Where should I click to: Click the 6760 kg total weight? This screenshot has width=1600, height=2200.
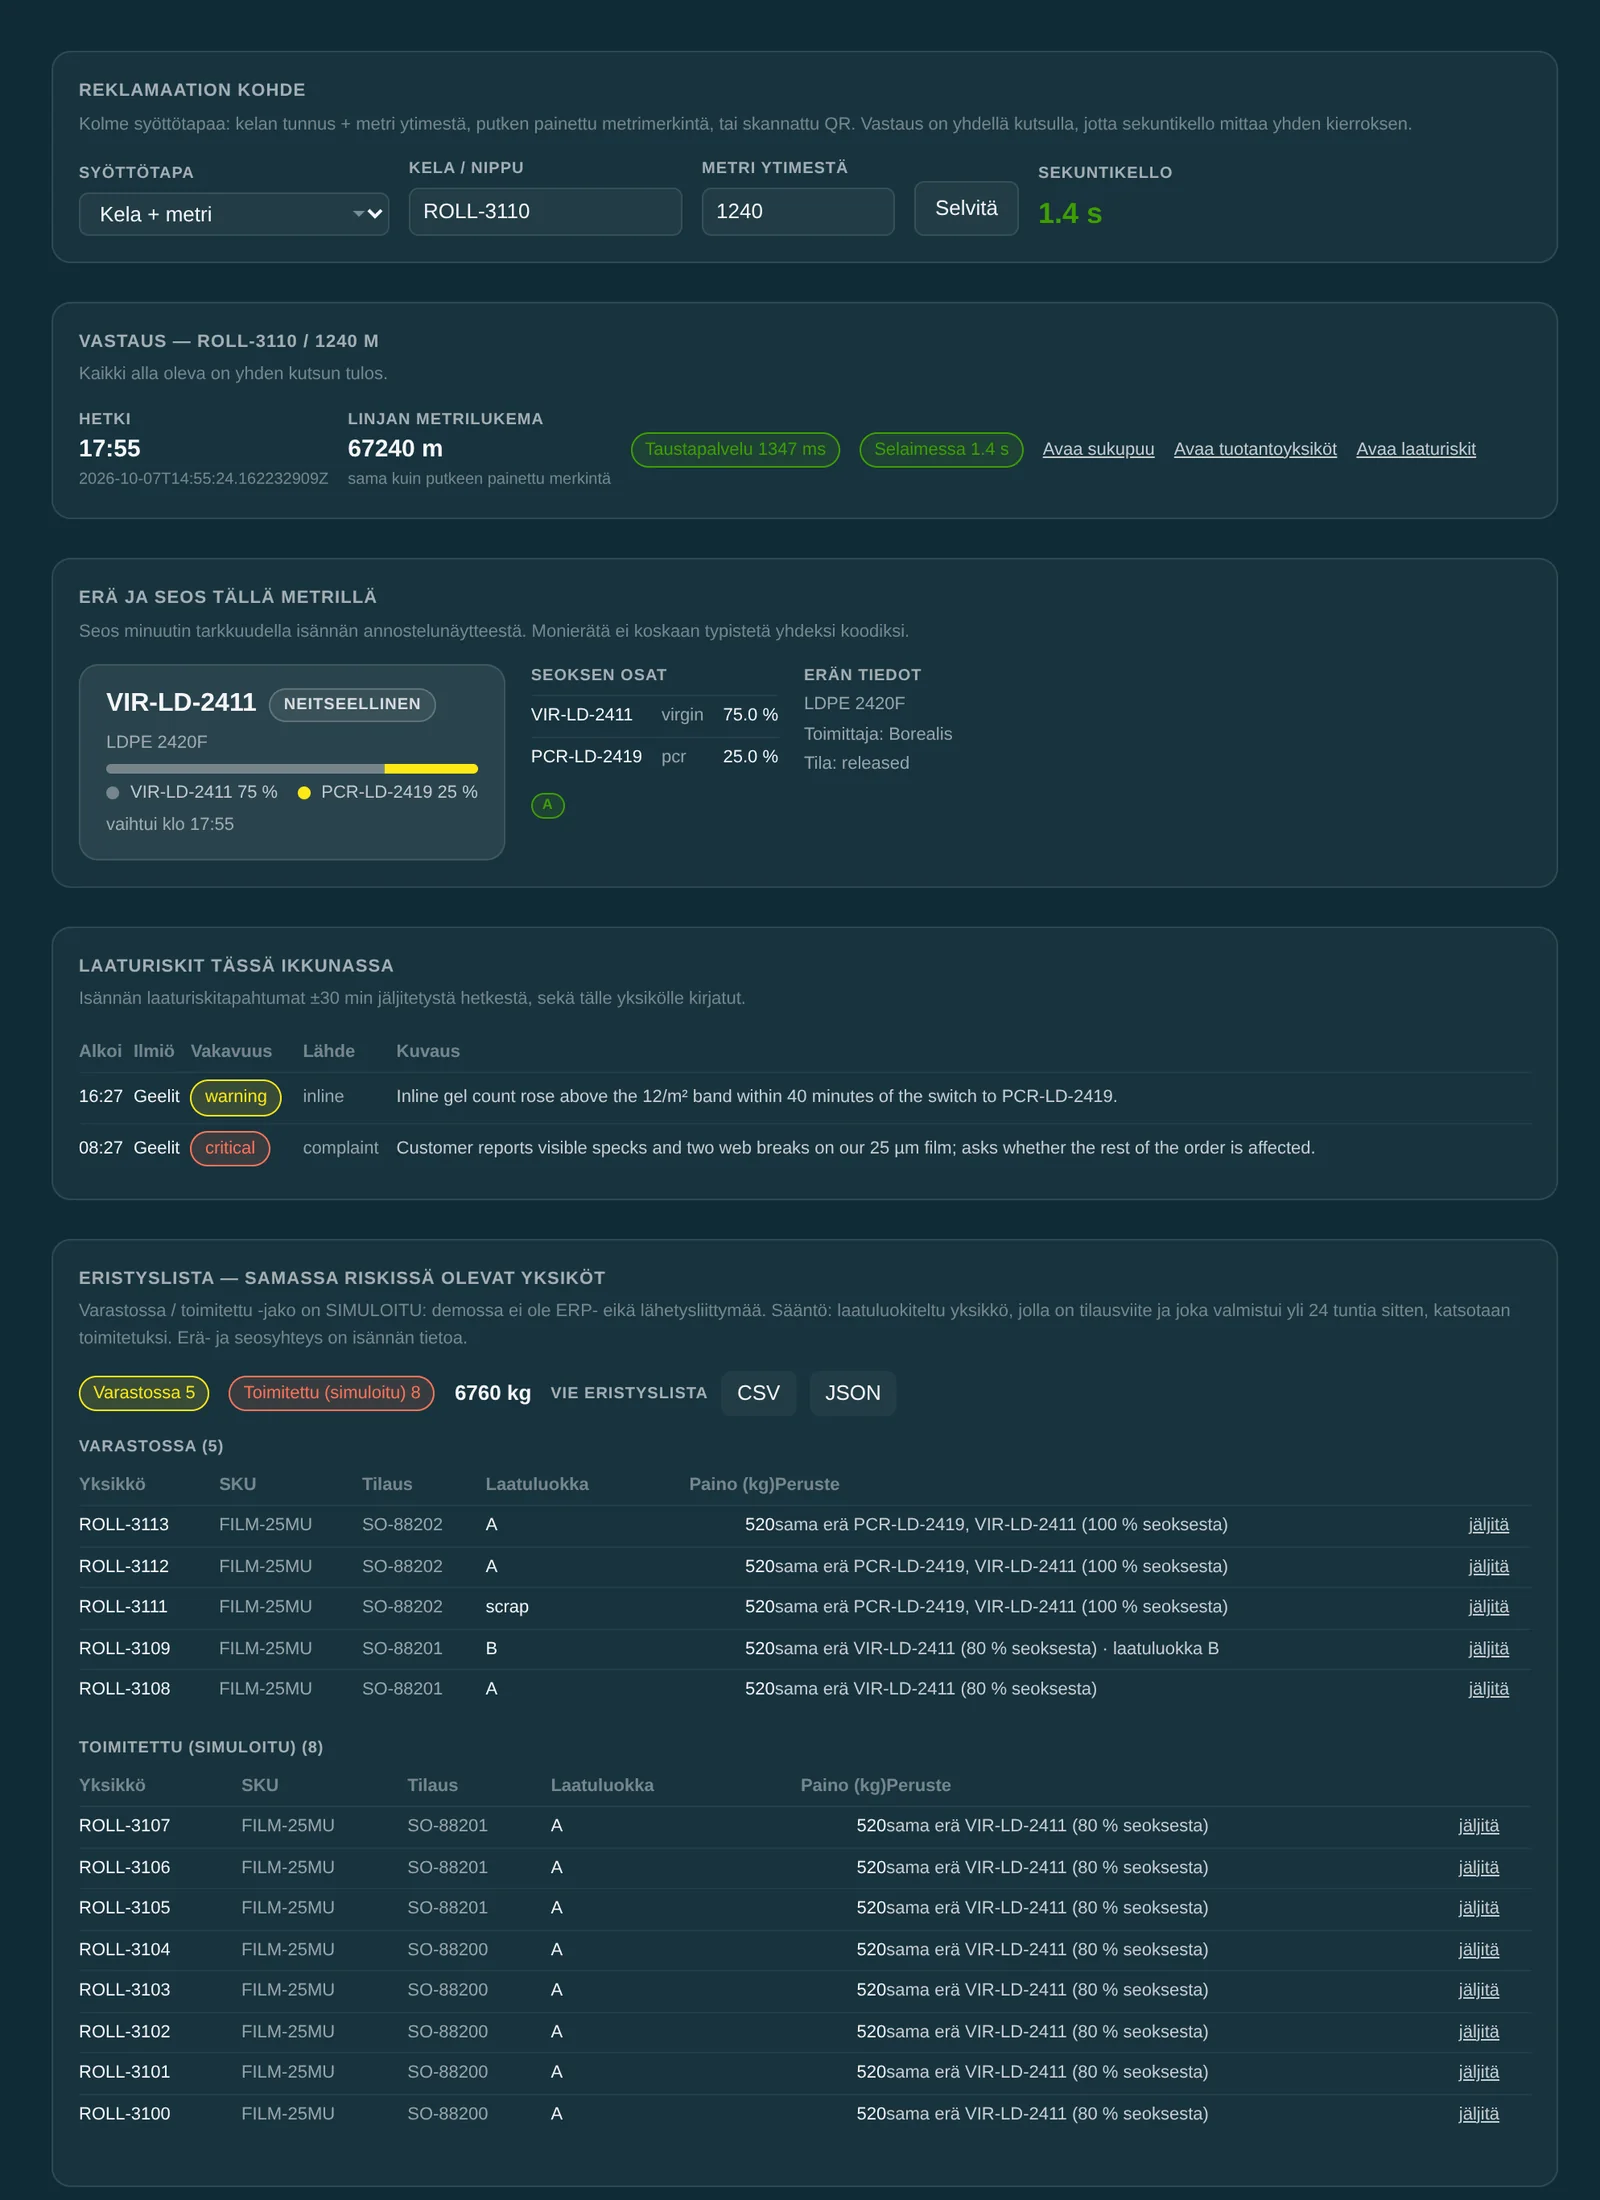492,1393
